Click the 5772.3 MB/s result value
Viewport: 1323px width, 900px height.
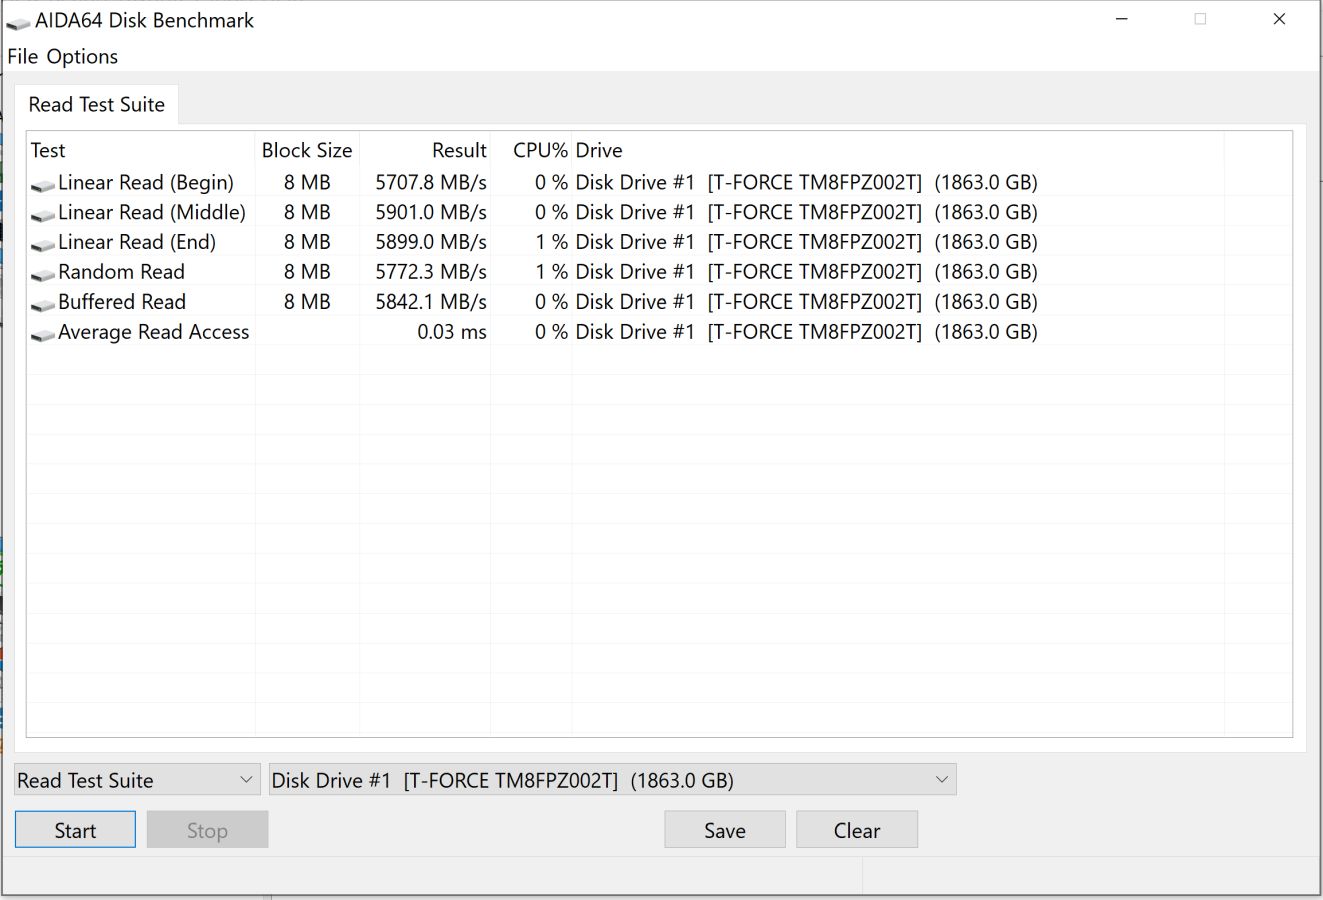tap(431, 272)
